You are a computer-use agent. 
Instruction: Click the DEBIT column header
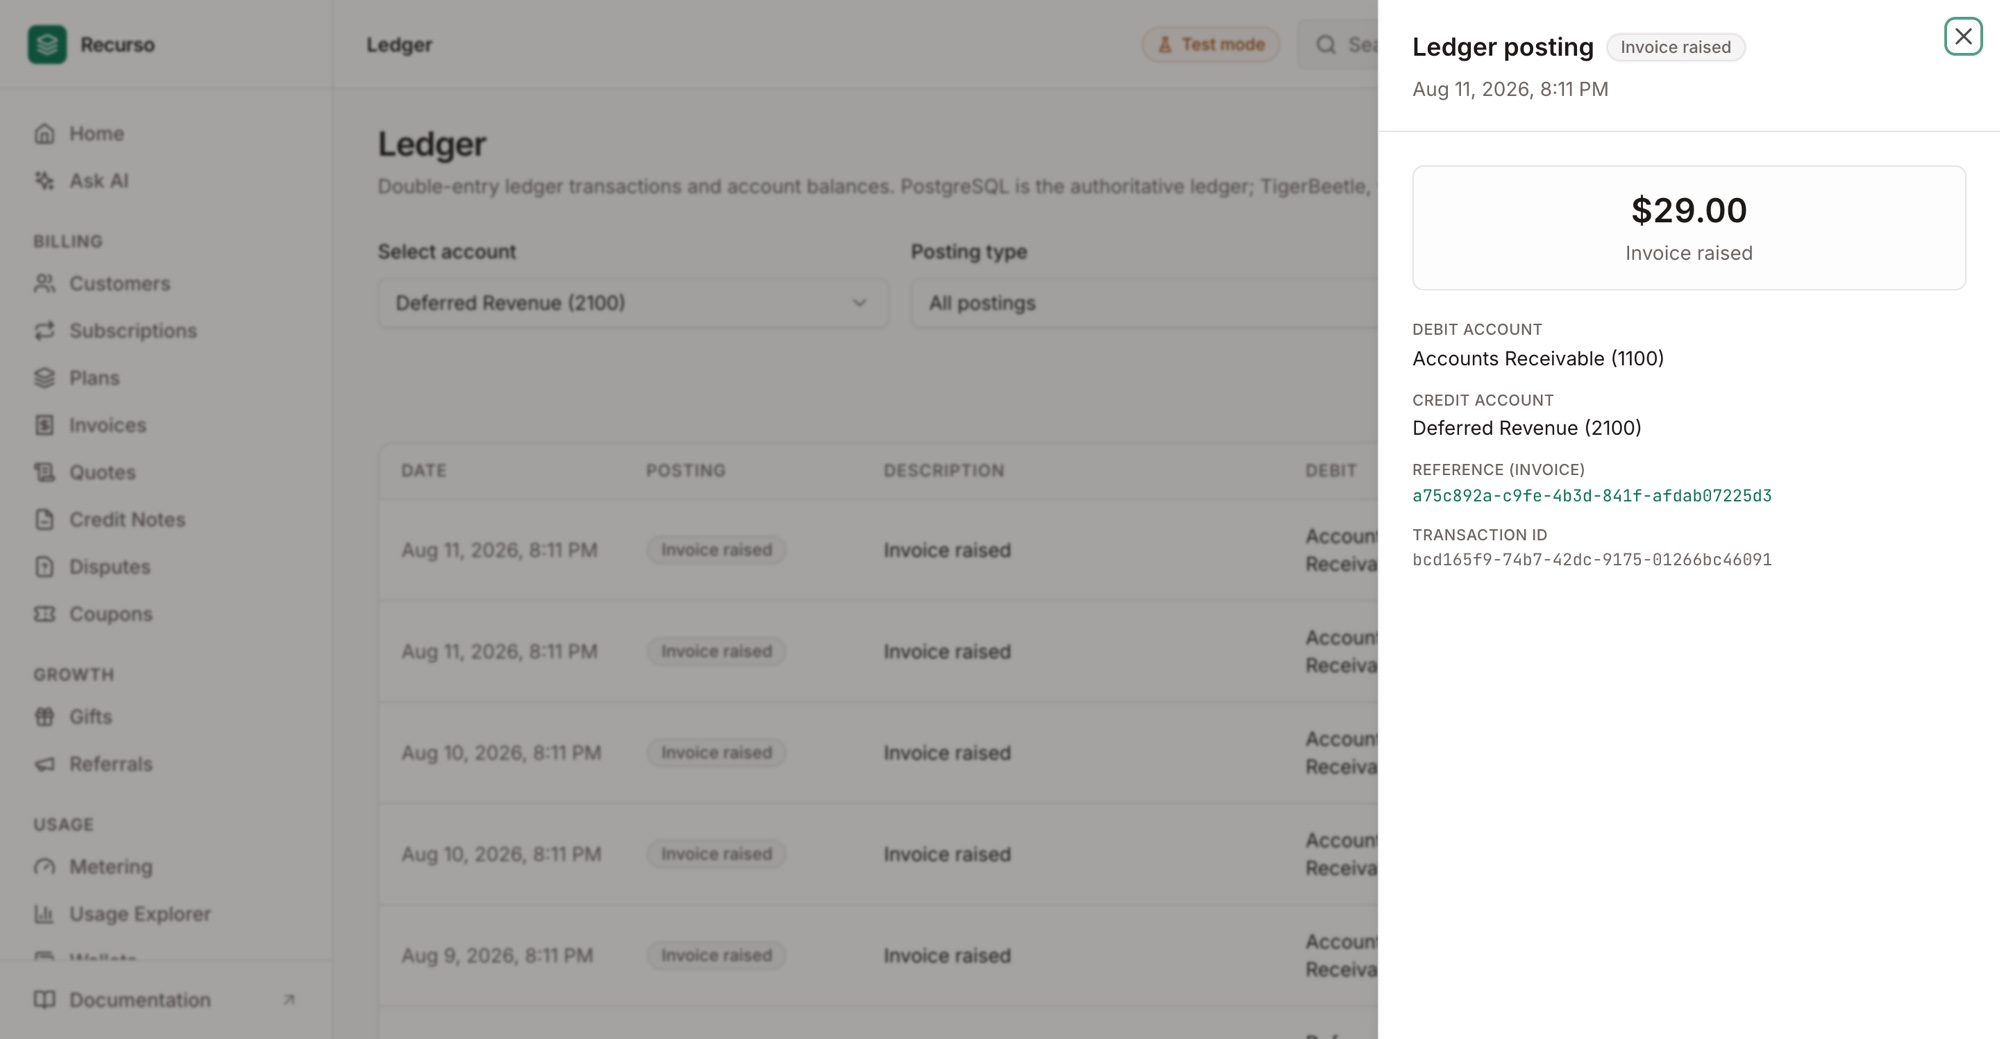(1331, 471)
